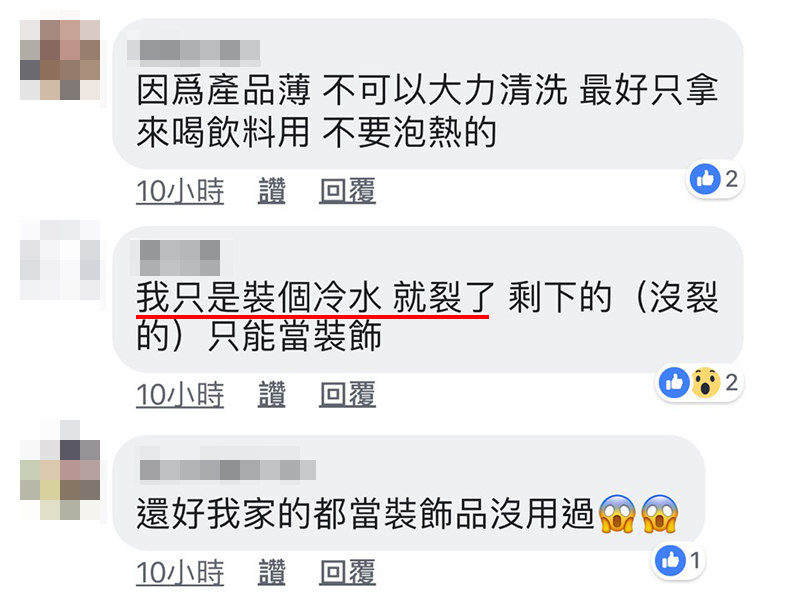800x598 pixels.
Task: Reply to the cold water cracked comment
Action: coord(347,394)
